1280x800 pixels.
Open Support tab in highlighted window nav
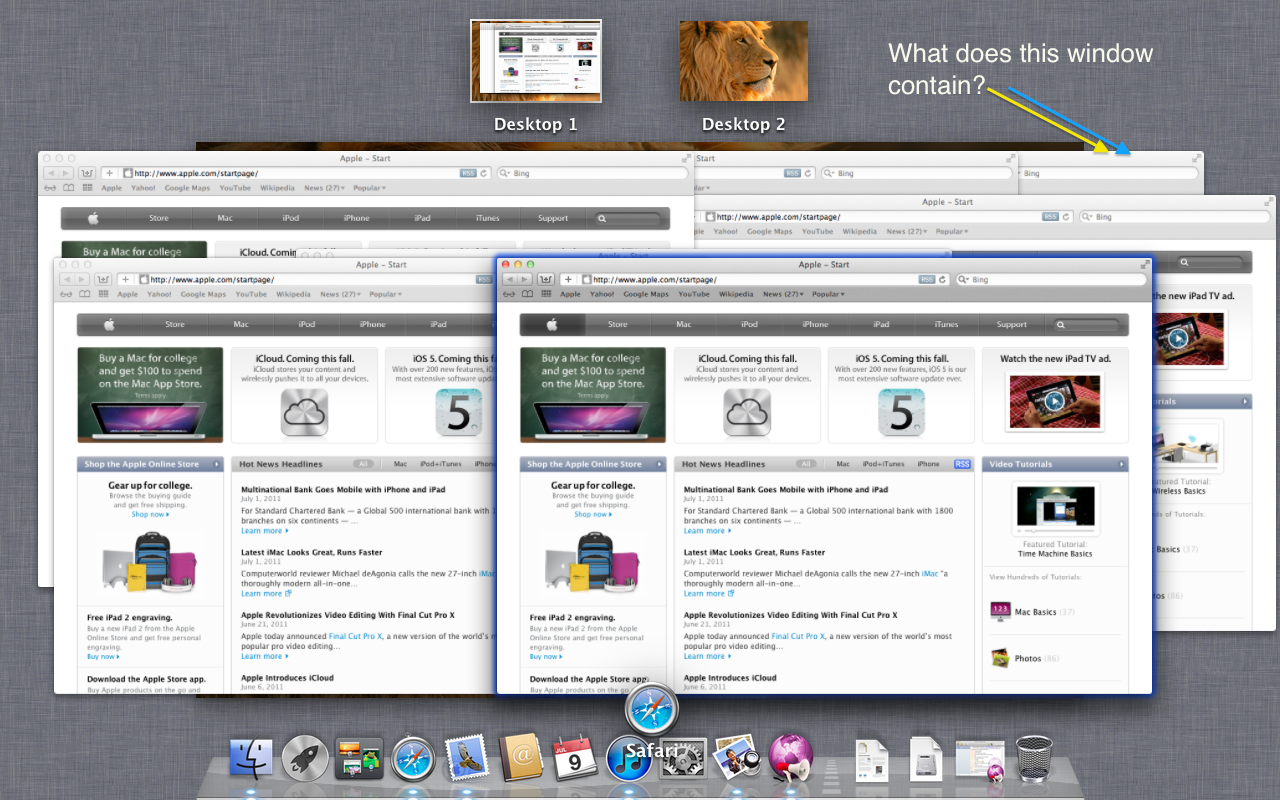1012,324
